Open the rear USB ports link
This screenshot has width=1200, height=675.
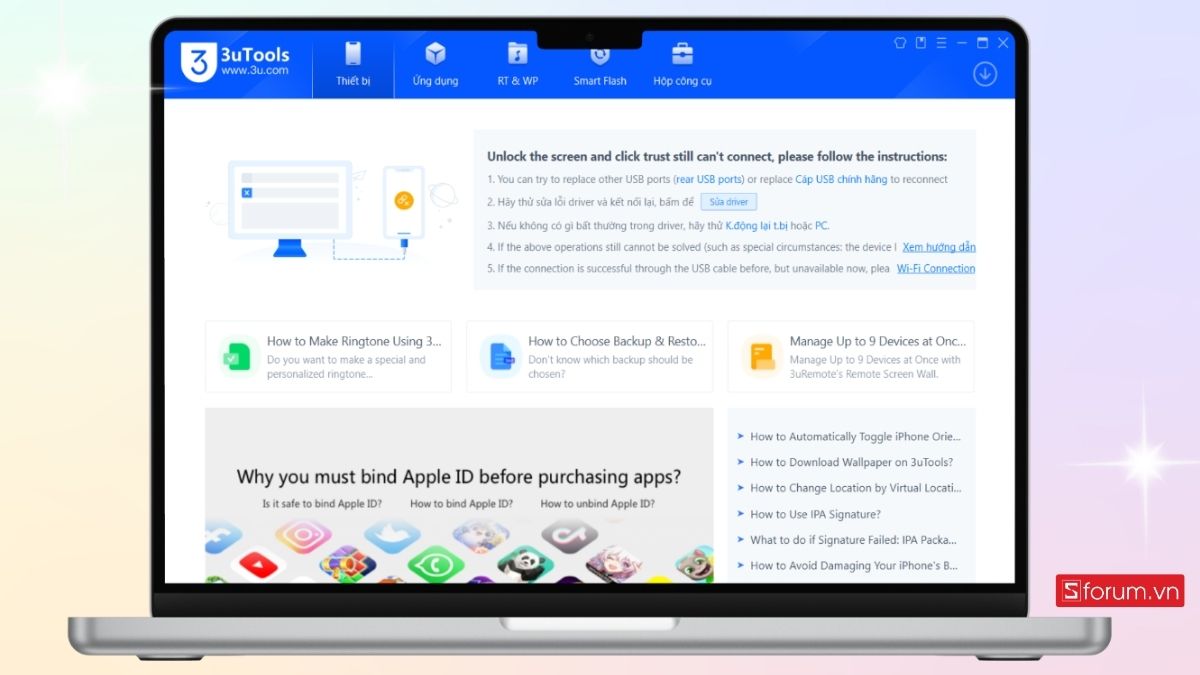point(709,180)
